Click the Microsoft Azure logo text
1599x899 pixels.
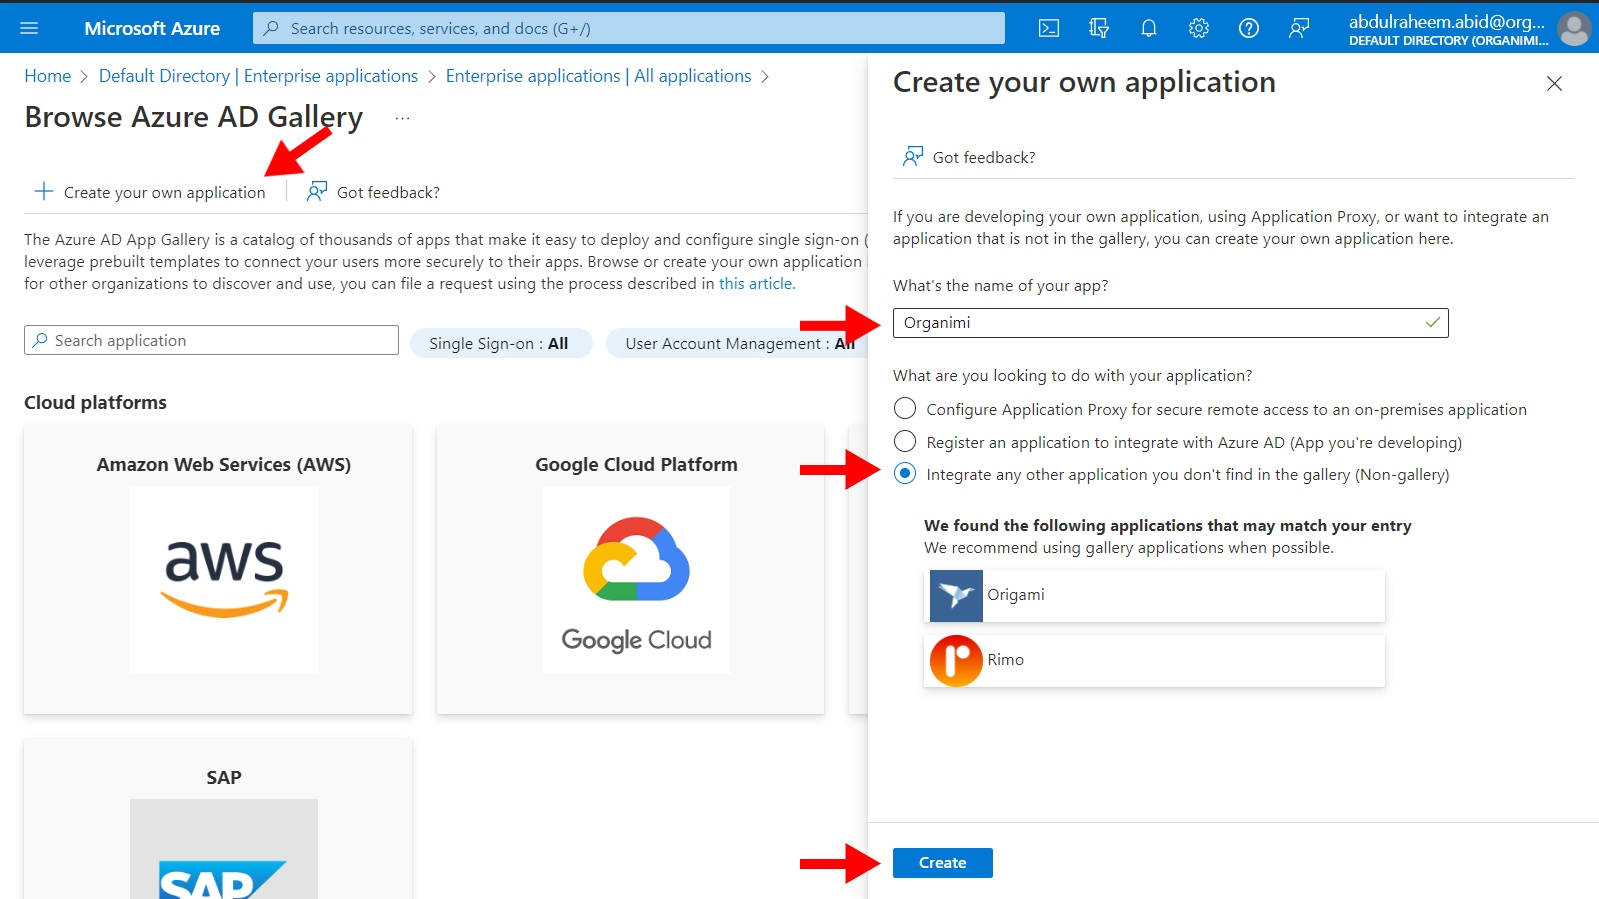pos(152,28)
